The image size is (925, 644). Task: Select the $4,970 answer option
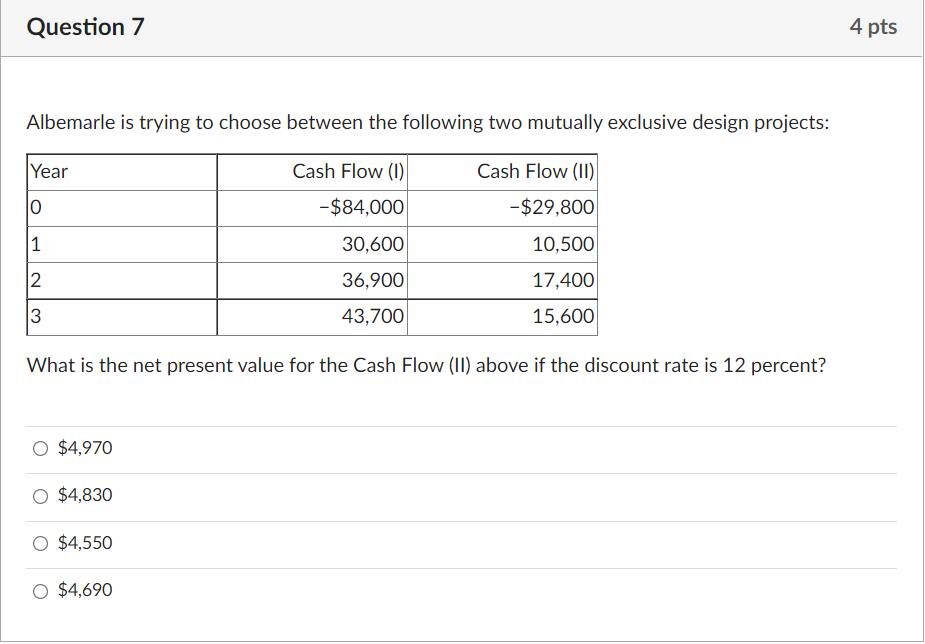pos(40,448)
